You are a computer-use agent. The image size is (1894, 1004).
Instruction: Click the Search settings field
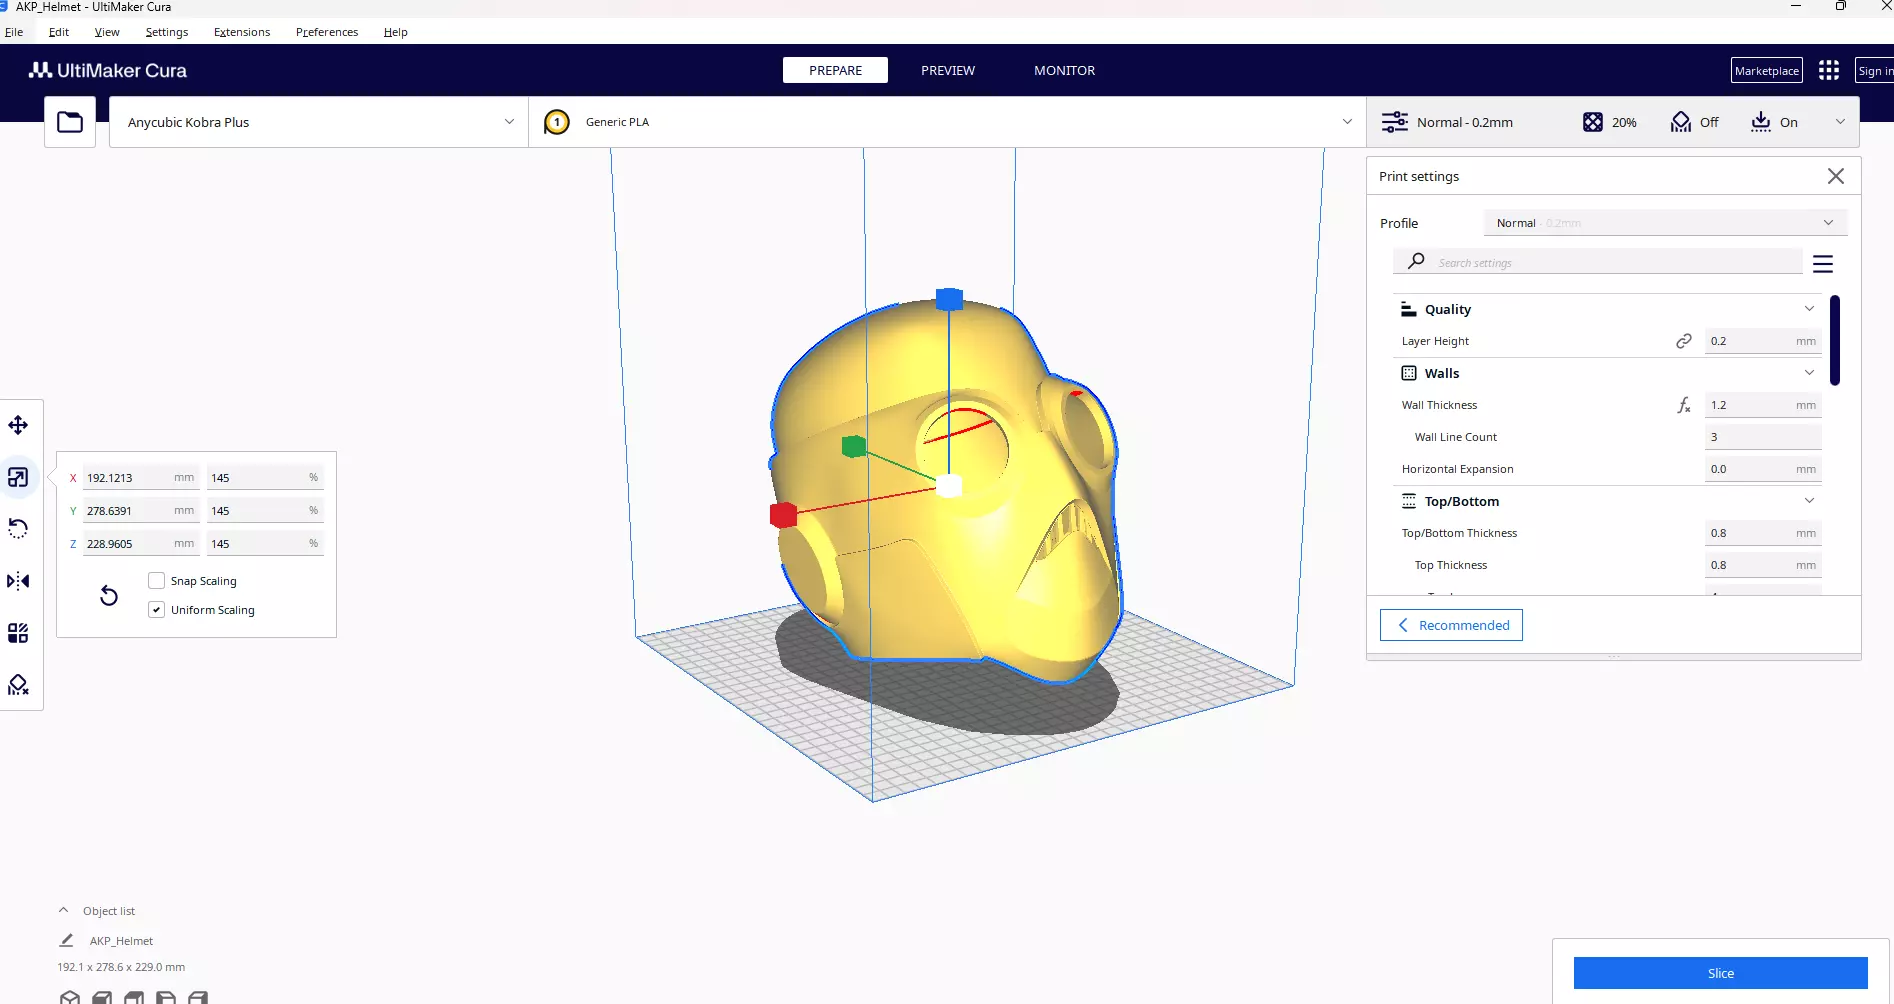[x=1598, y=262]
